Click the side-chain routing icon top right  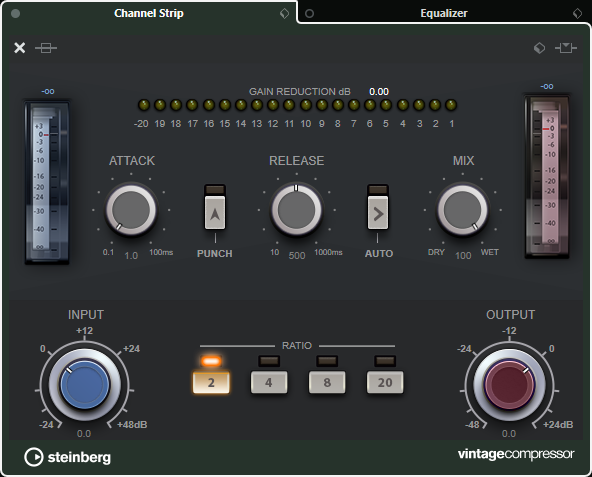[566, 48]
